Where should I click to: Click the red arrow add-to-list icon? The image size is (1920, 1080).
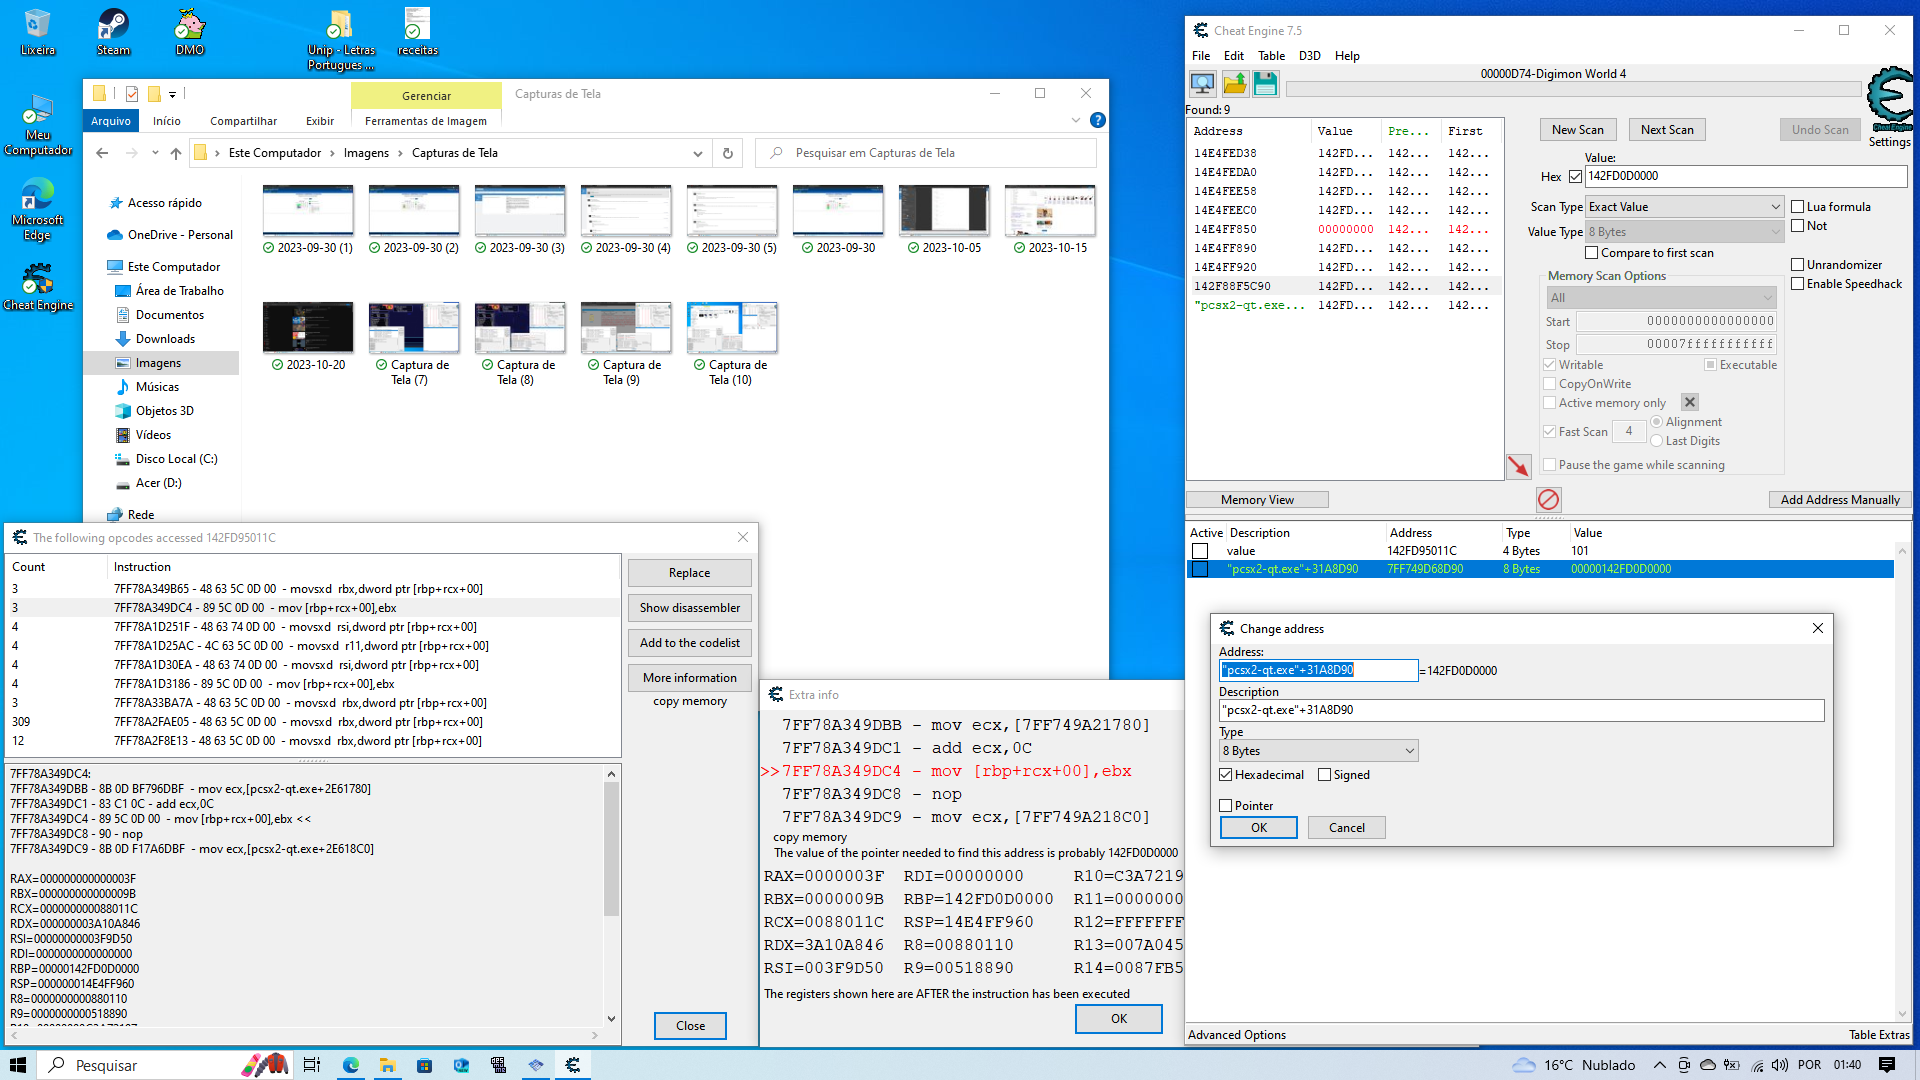[1518, 466]
